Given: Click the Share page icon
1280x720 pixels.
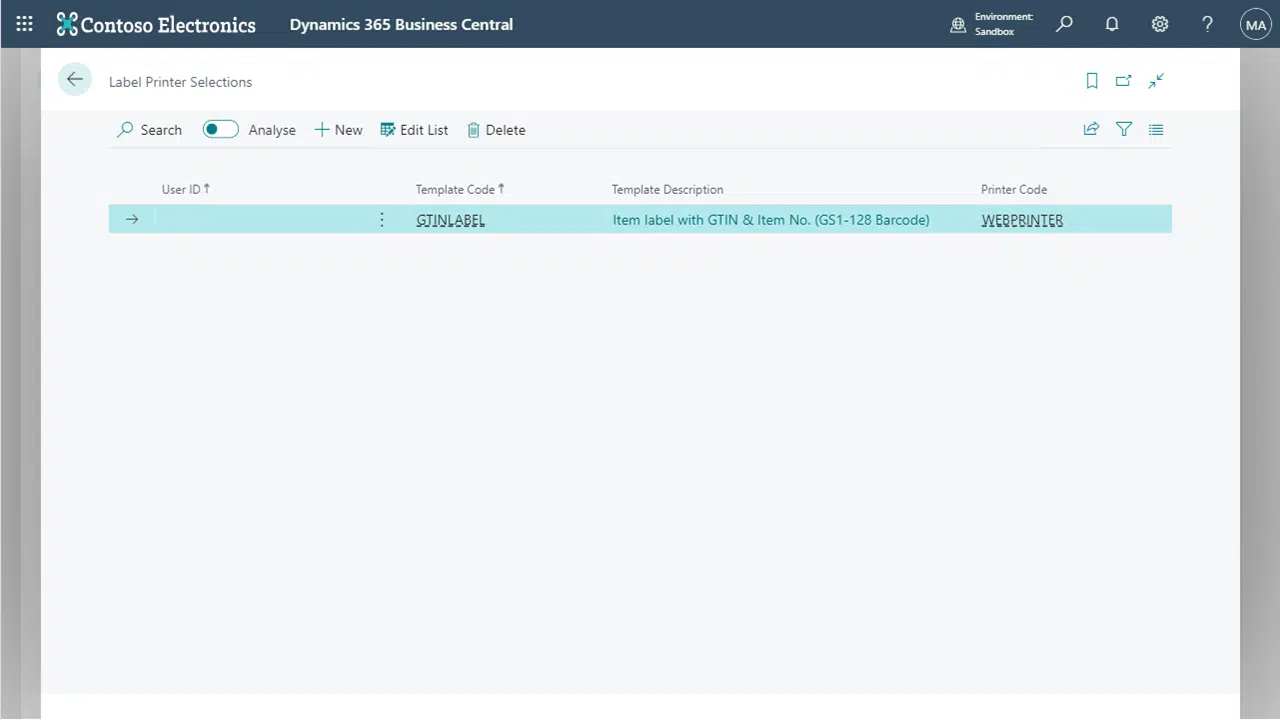Looking at the screenshot, I should coord(1091,129).
